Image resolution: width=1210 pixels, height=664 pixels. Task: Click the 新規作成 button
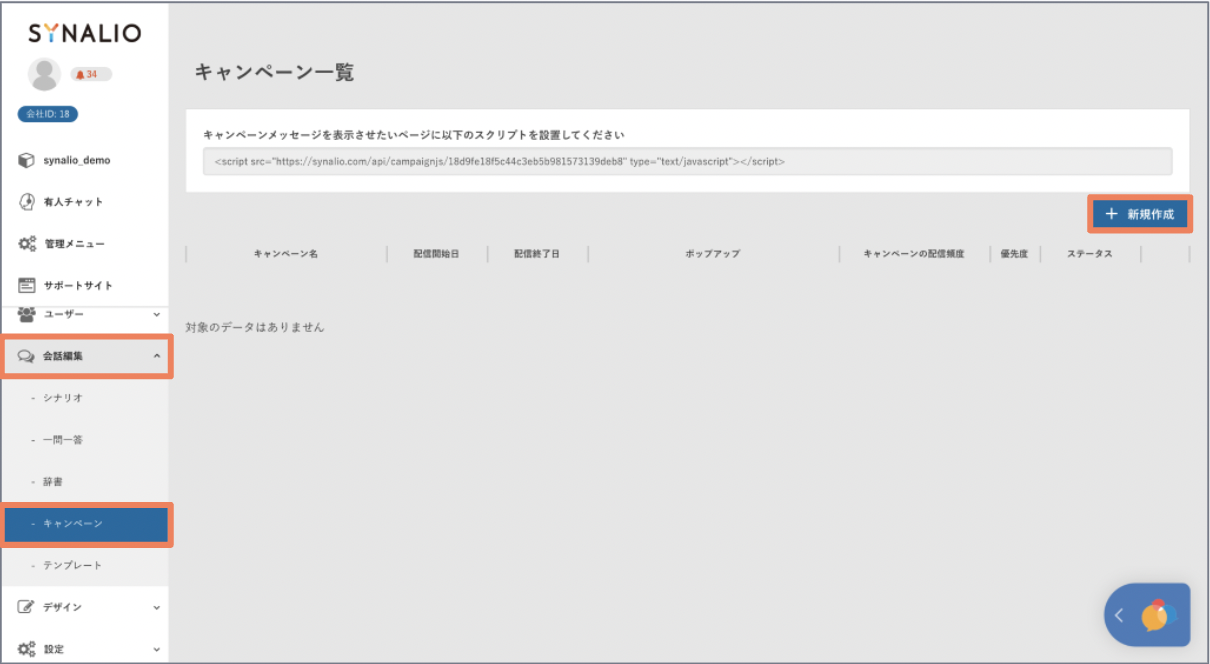pos(1140,214)
